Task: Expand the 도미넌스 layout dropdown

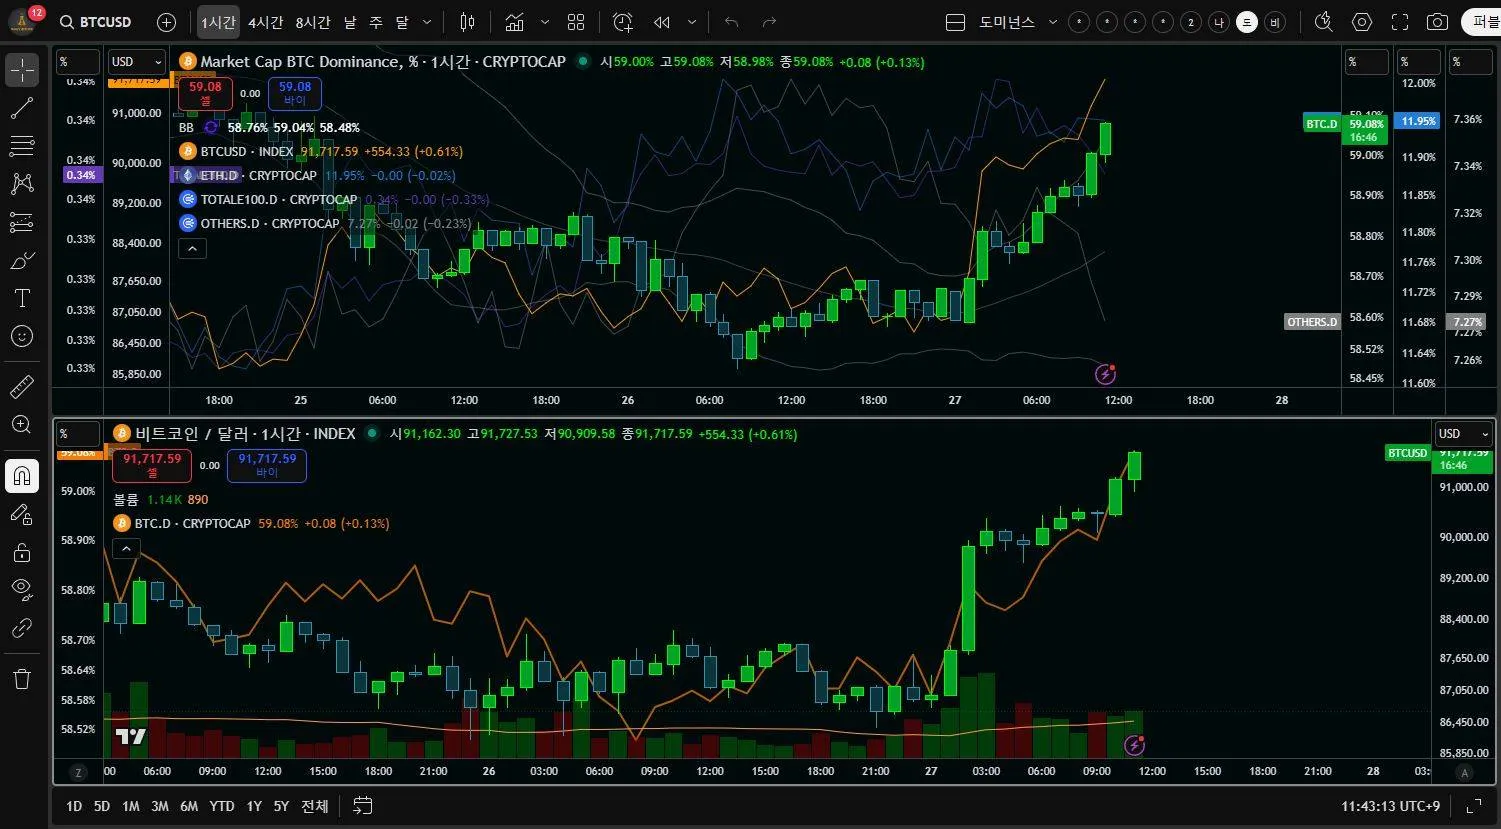Action: pyautogui.click(x=1054, y=22)
